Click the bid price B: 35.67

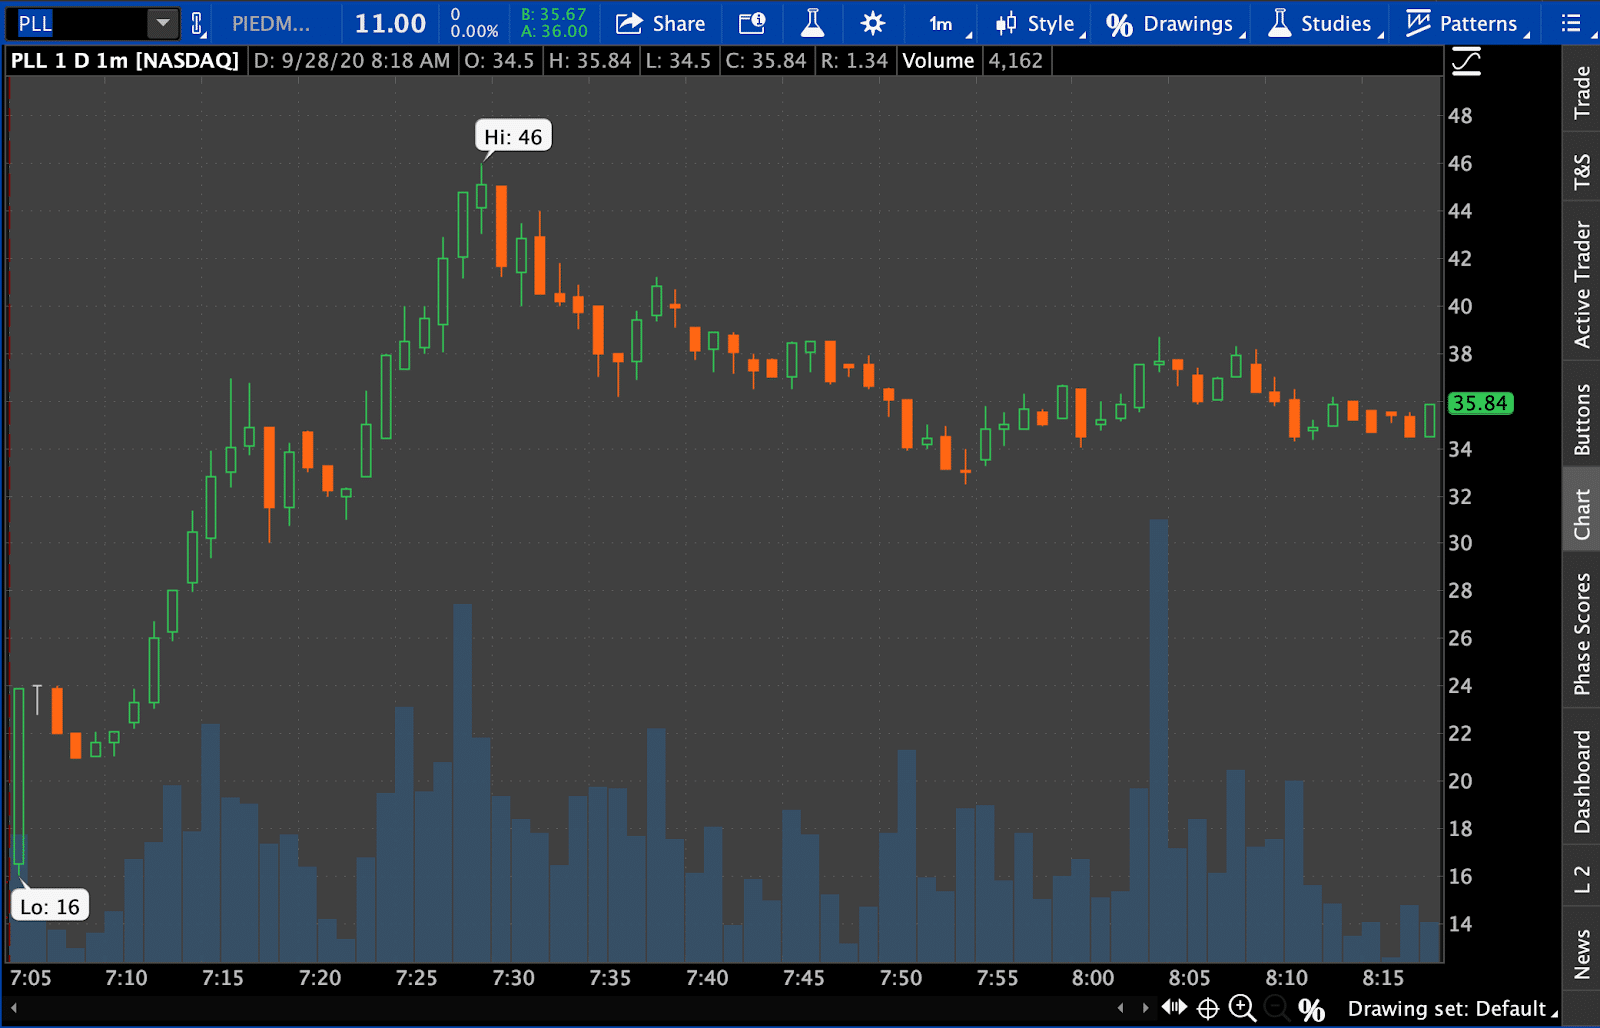[554, 14]
